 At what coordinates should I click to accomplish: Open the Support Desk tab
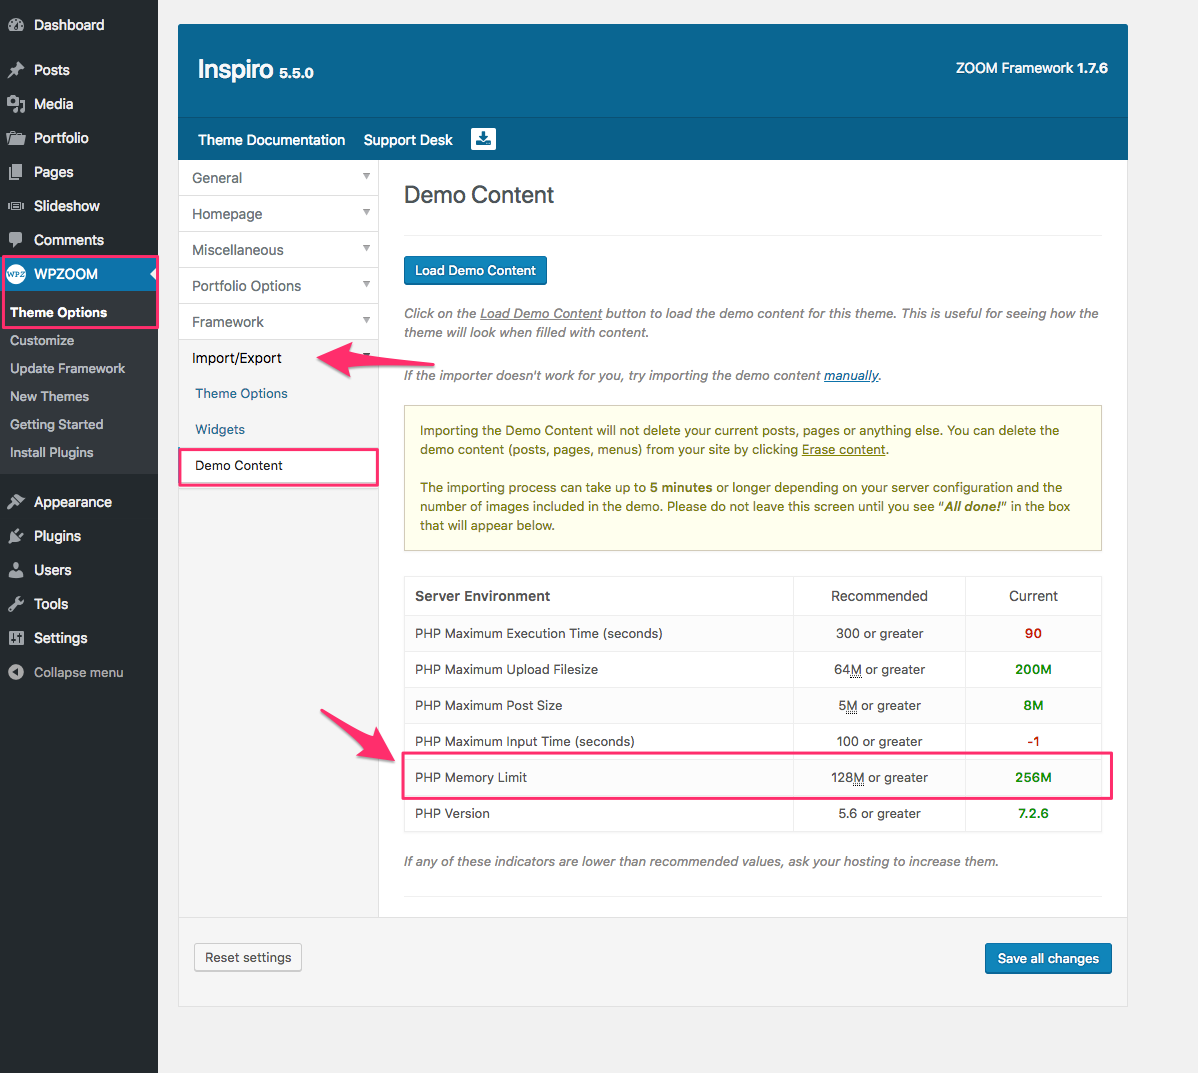click(x=407, y=139)
